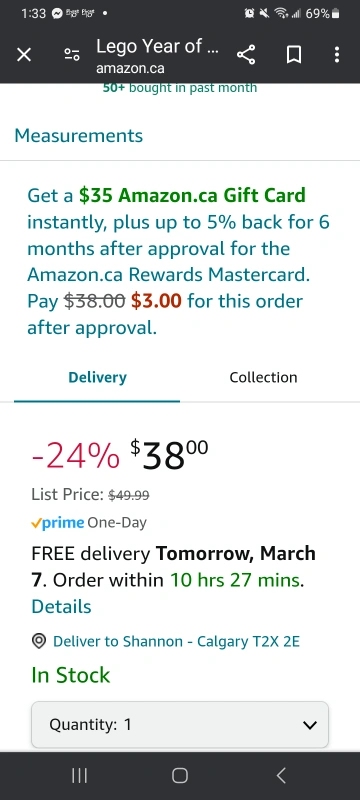360x800 pixels.
Task: Open the $35 Gift Card Mastercard offer
Action: (179, 261)
